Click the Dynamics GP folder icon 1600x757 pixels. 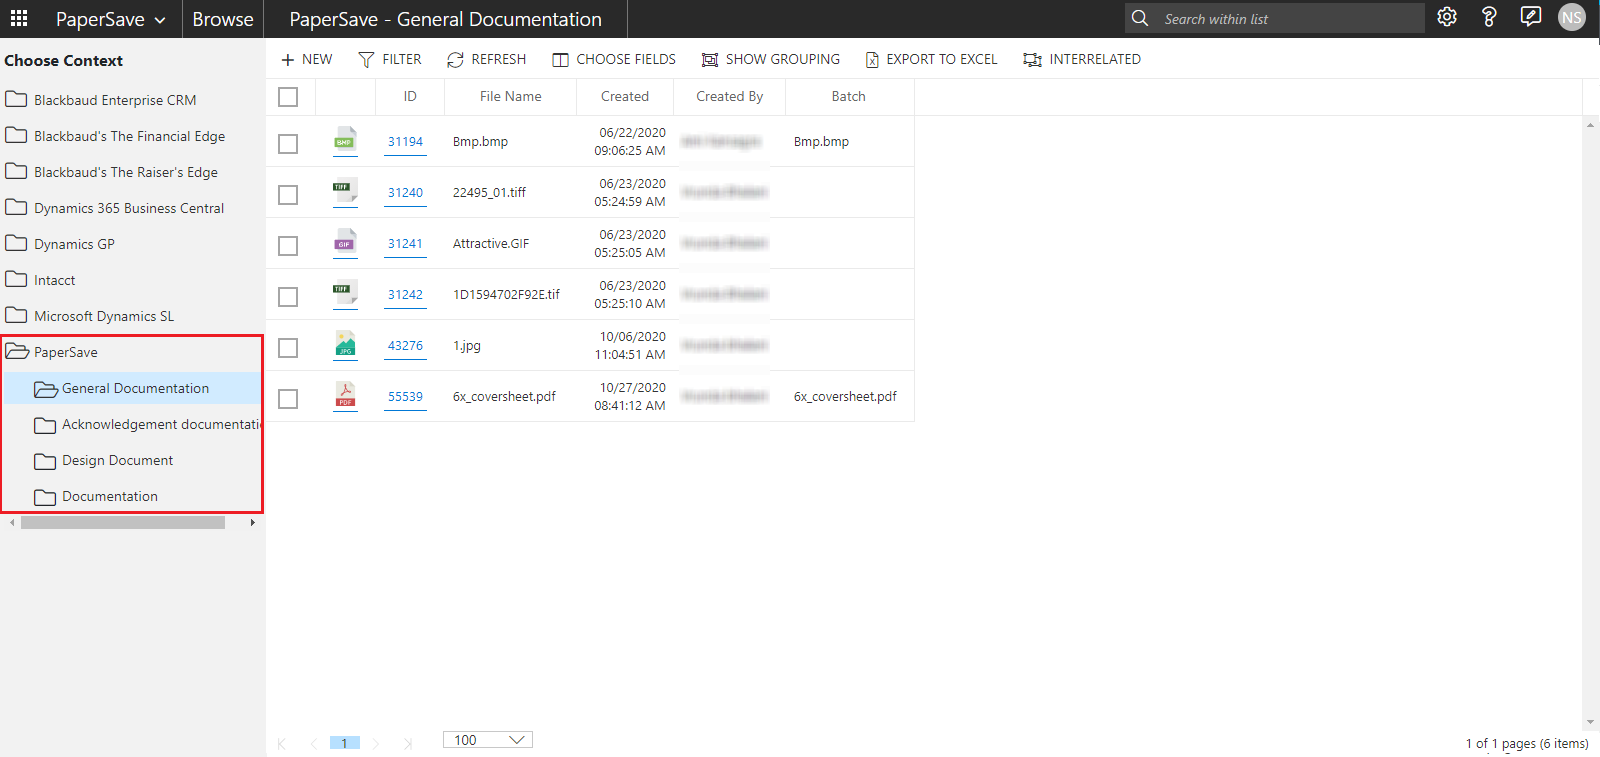tap(16, 243)
